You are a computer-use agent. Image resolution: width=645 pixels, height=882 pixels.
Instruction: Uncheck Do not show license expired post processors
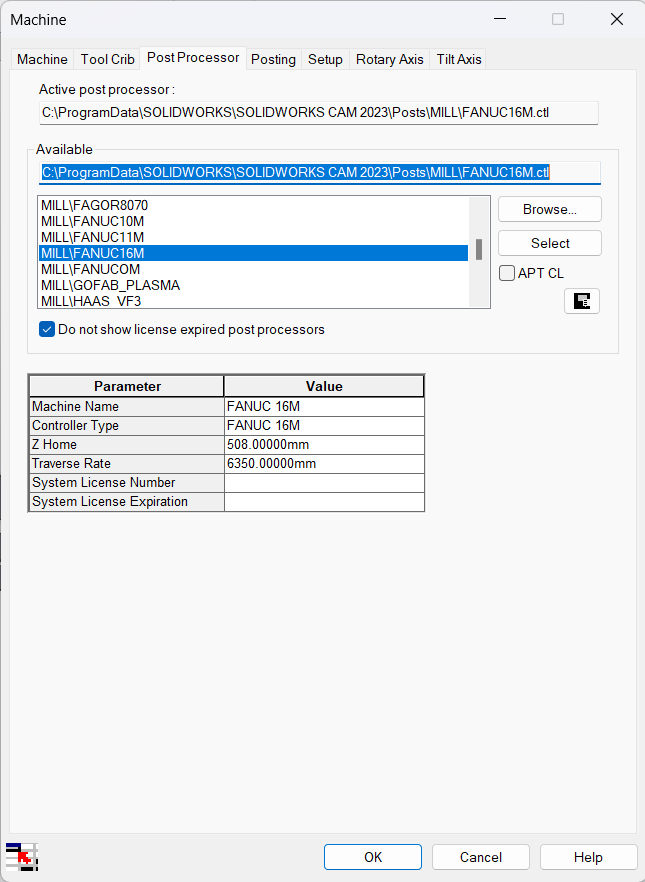47,329
